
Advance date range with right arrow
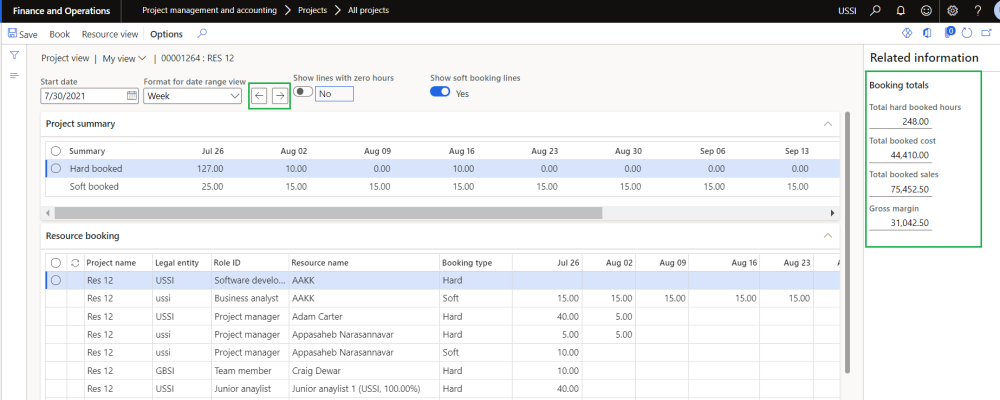coord(280,96)
